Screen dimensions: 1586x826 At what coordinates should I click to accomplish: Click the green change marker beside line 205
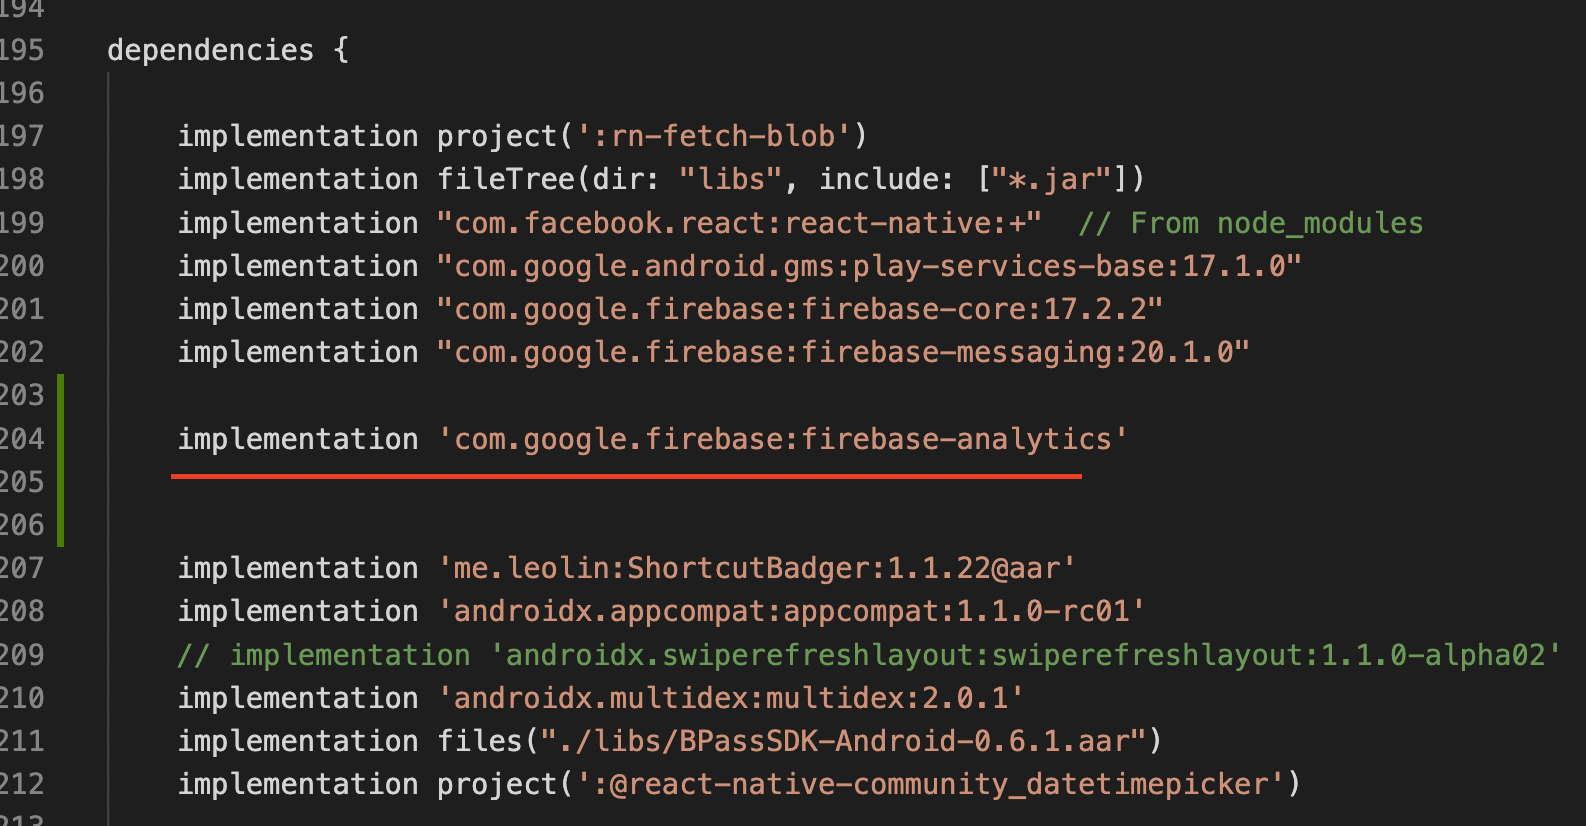[61, 482]
